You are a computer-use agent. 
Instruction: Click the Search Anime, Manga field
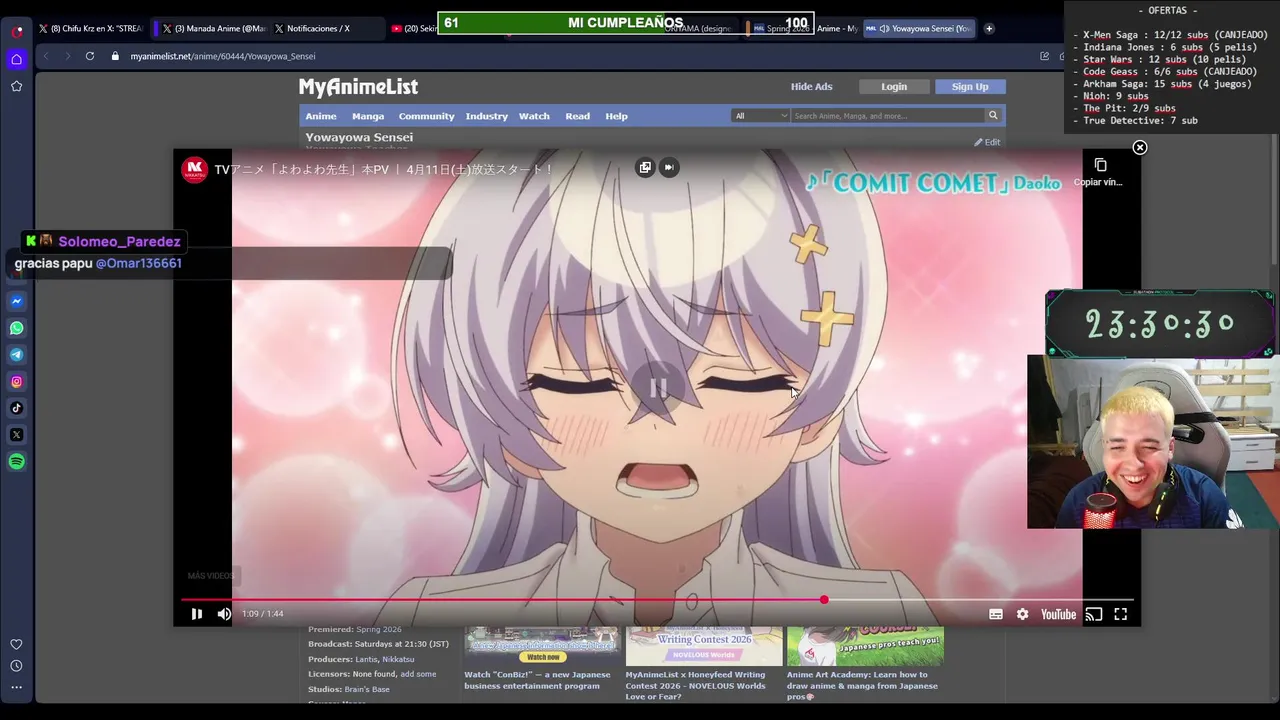click(887, 116)
